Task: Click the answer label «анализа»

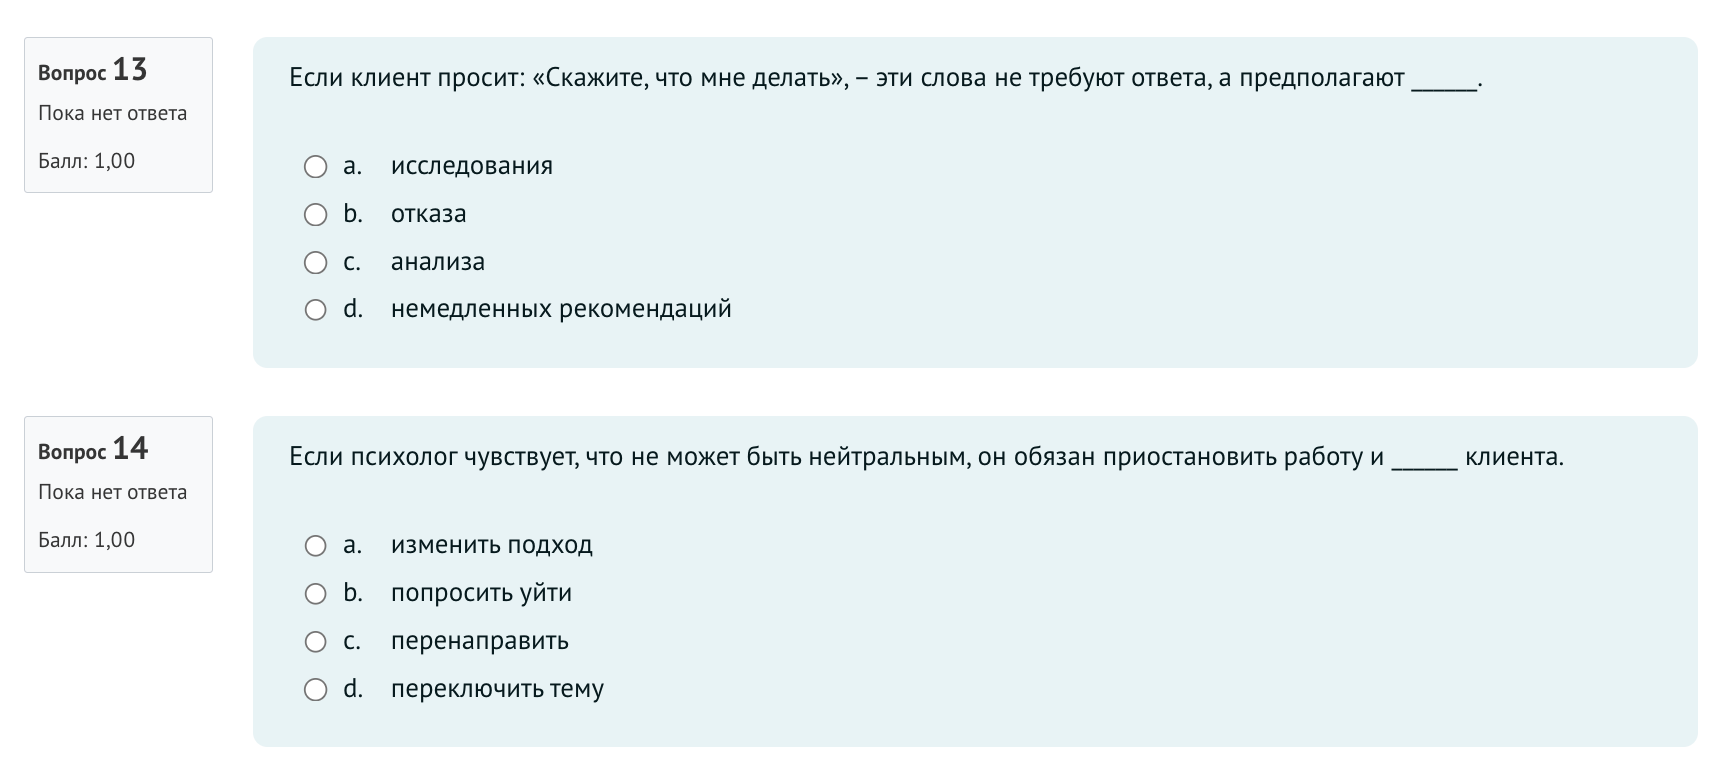Action: coord(437,262)
